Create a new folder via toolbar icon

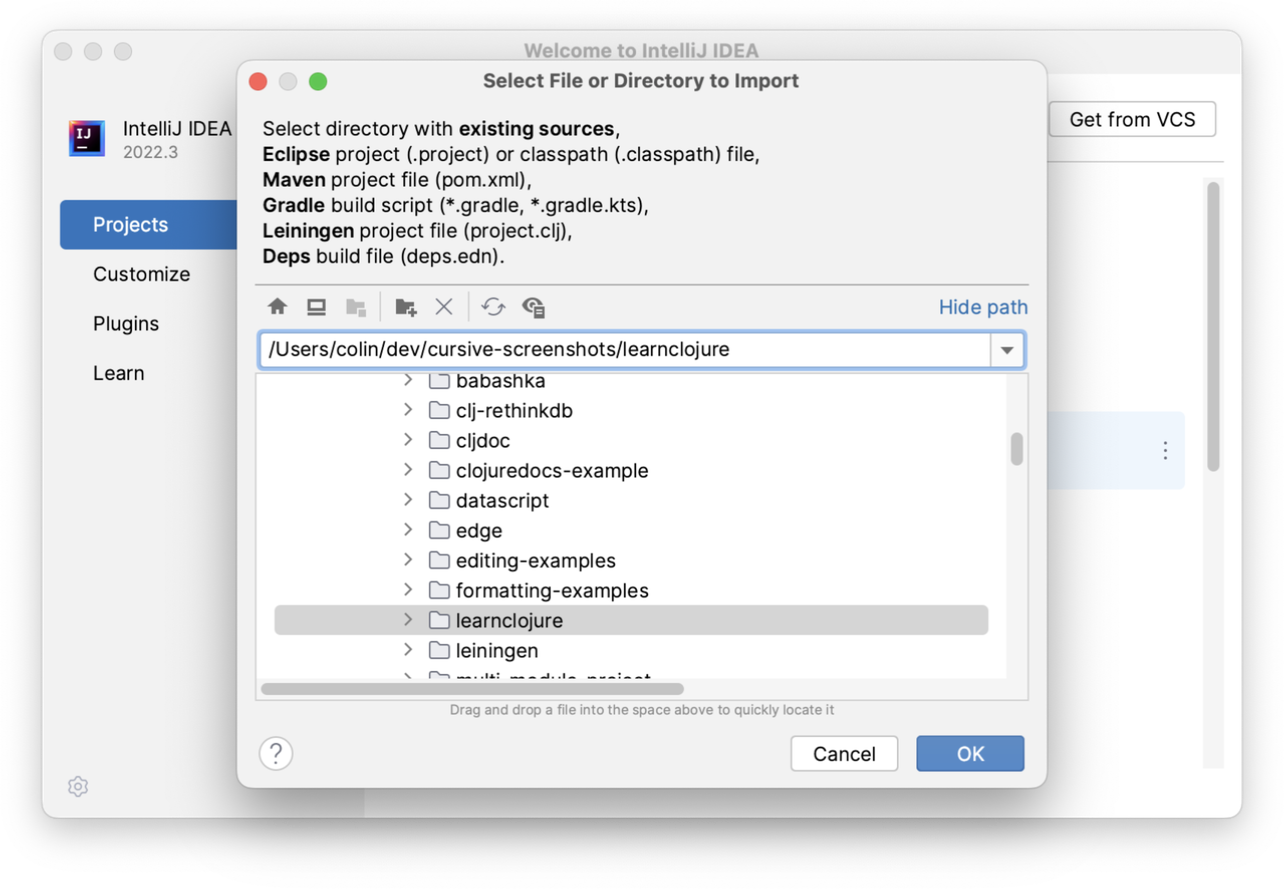[x=405, y=307]
